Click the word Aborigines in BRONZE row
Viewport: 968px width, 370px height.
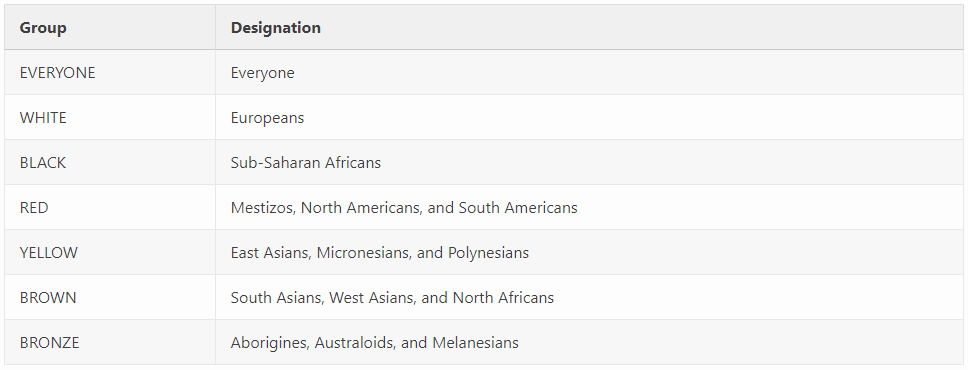269,343
